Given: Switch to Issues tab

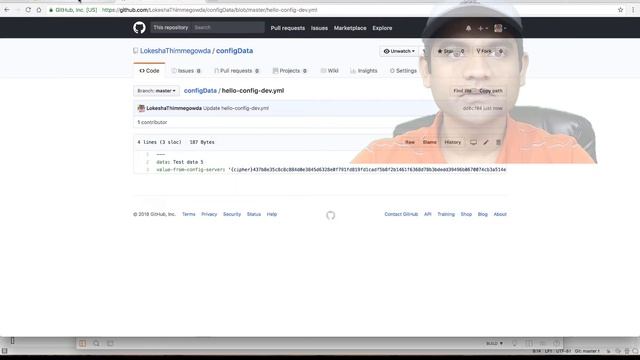Looking at the screenshot, I should point(186,71).
